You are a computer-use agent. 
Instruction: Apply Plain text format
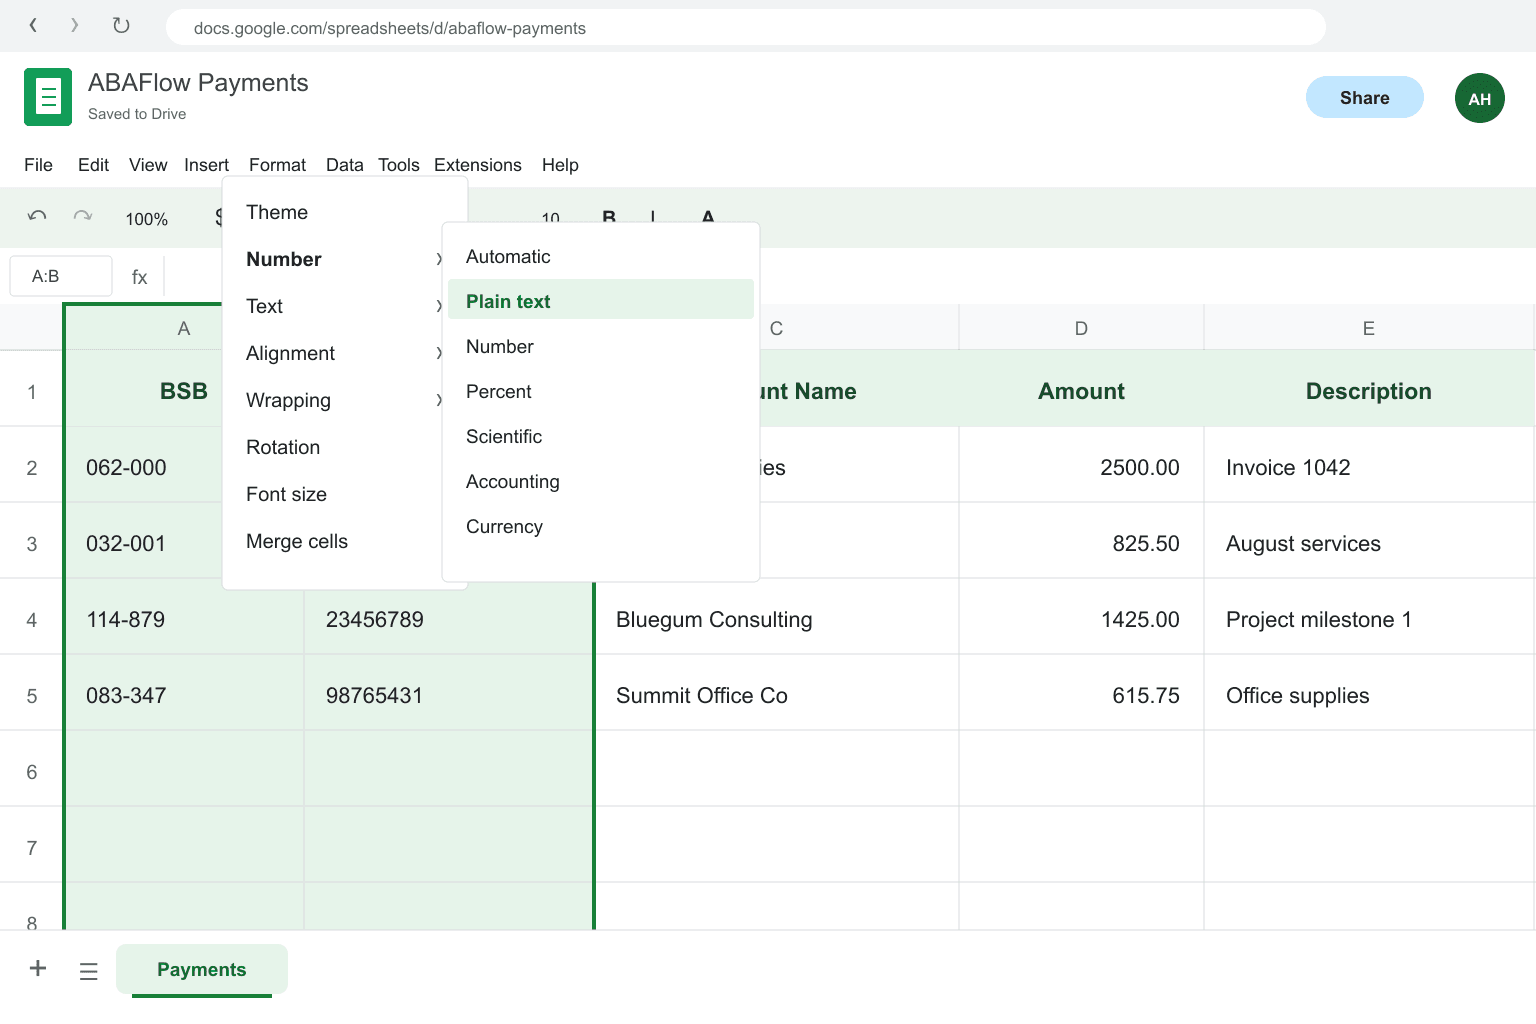tap(601, 300)
